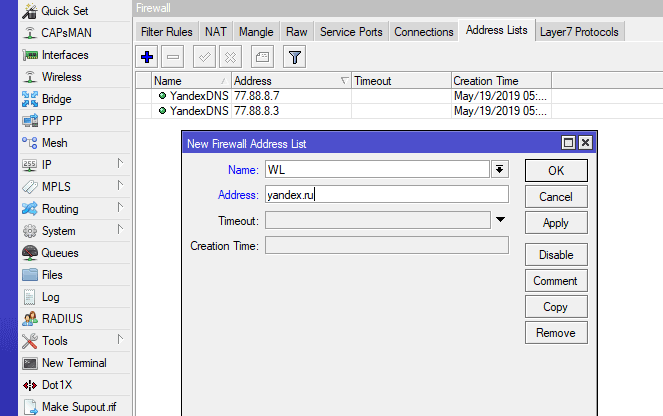Open the CAPsMAN menu item

(x=75, y=33)
